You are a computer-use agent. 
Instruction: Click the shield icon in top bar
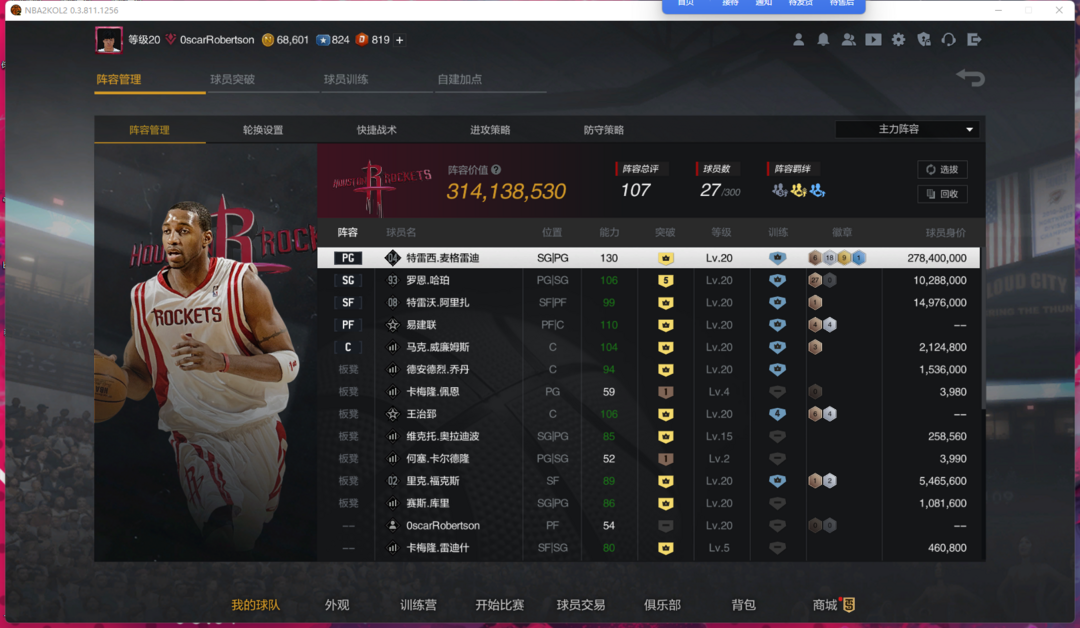924,40
